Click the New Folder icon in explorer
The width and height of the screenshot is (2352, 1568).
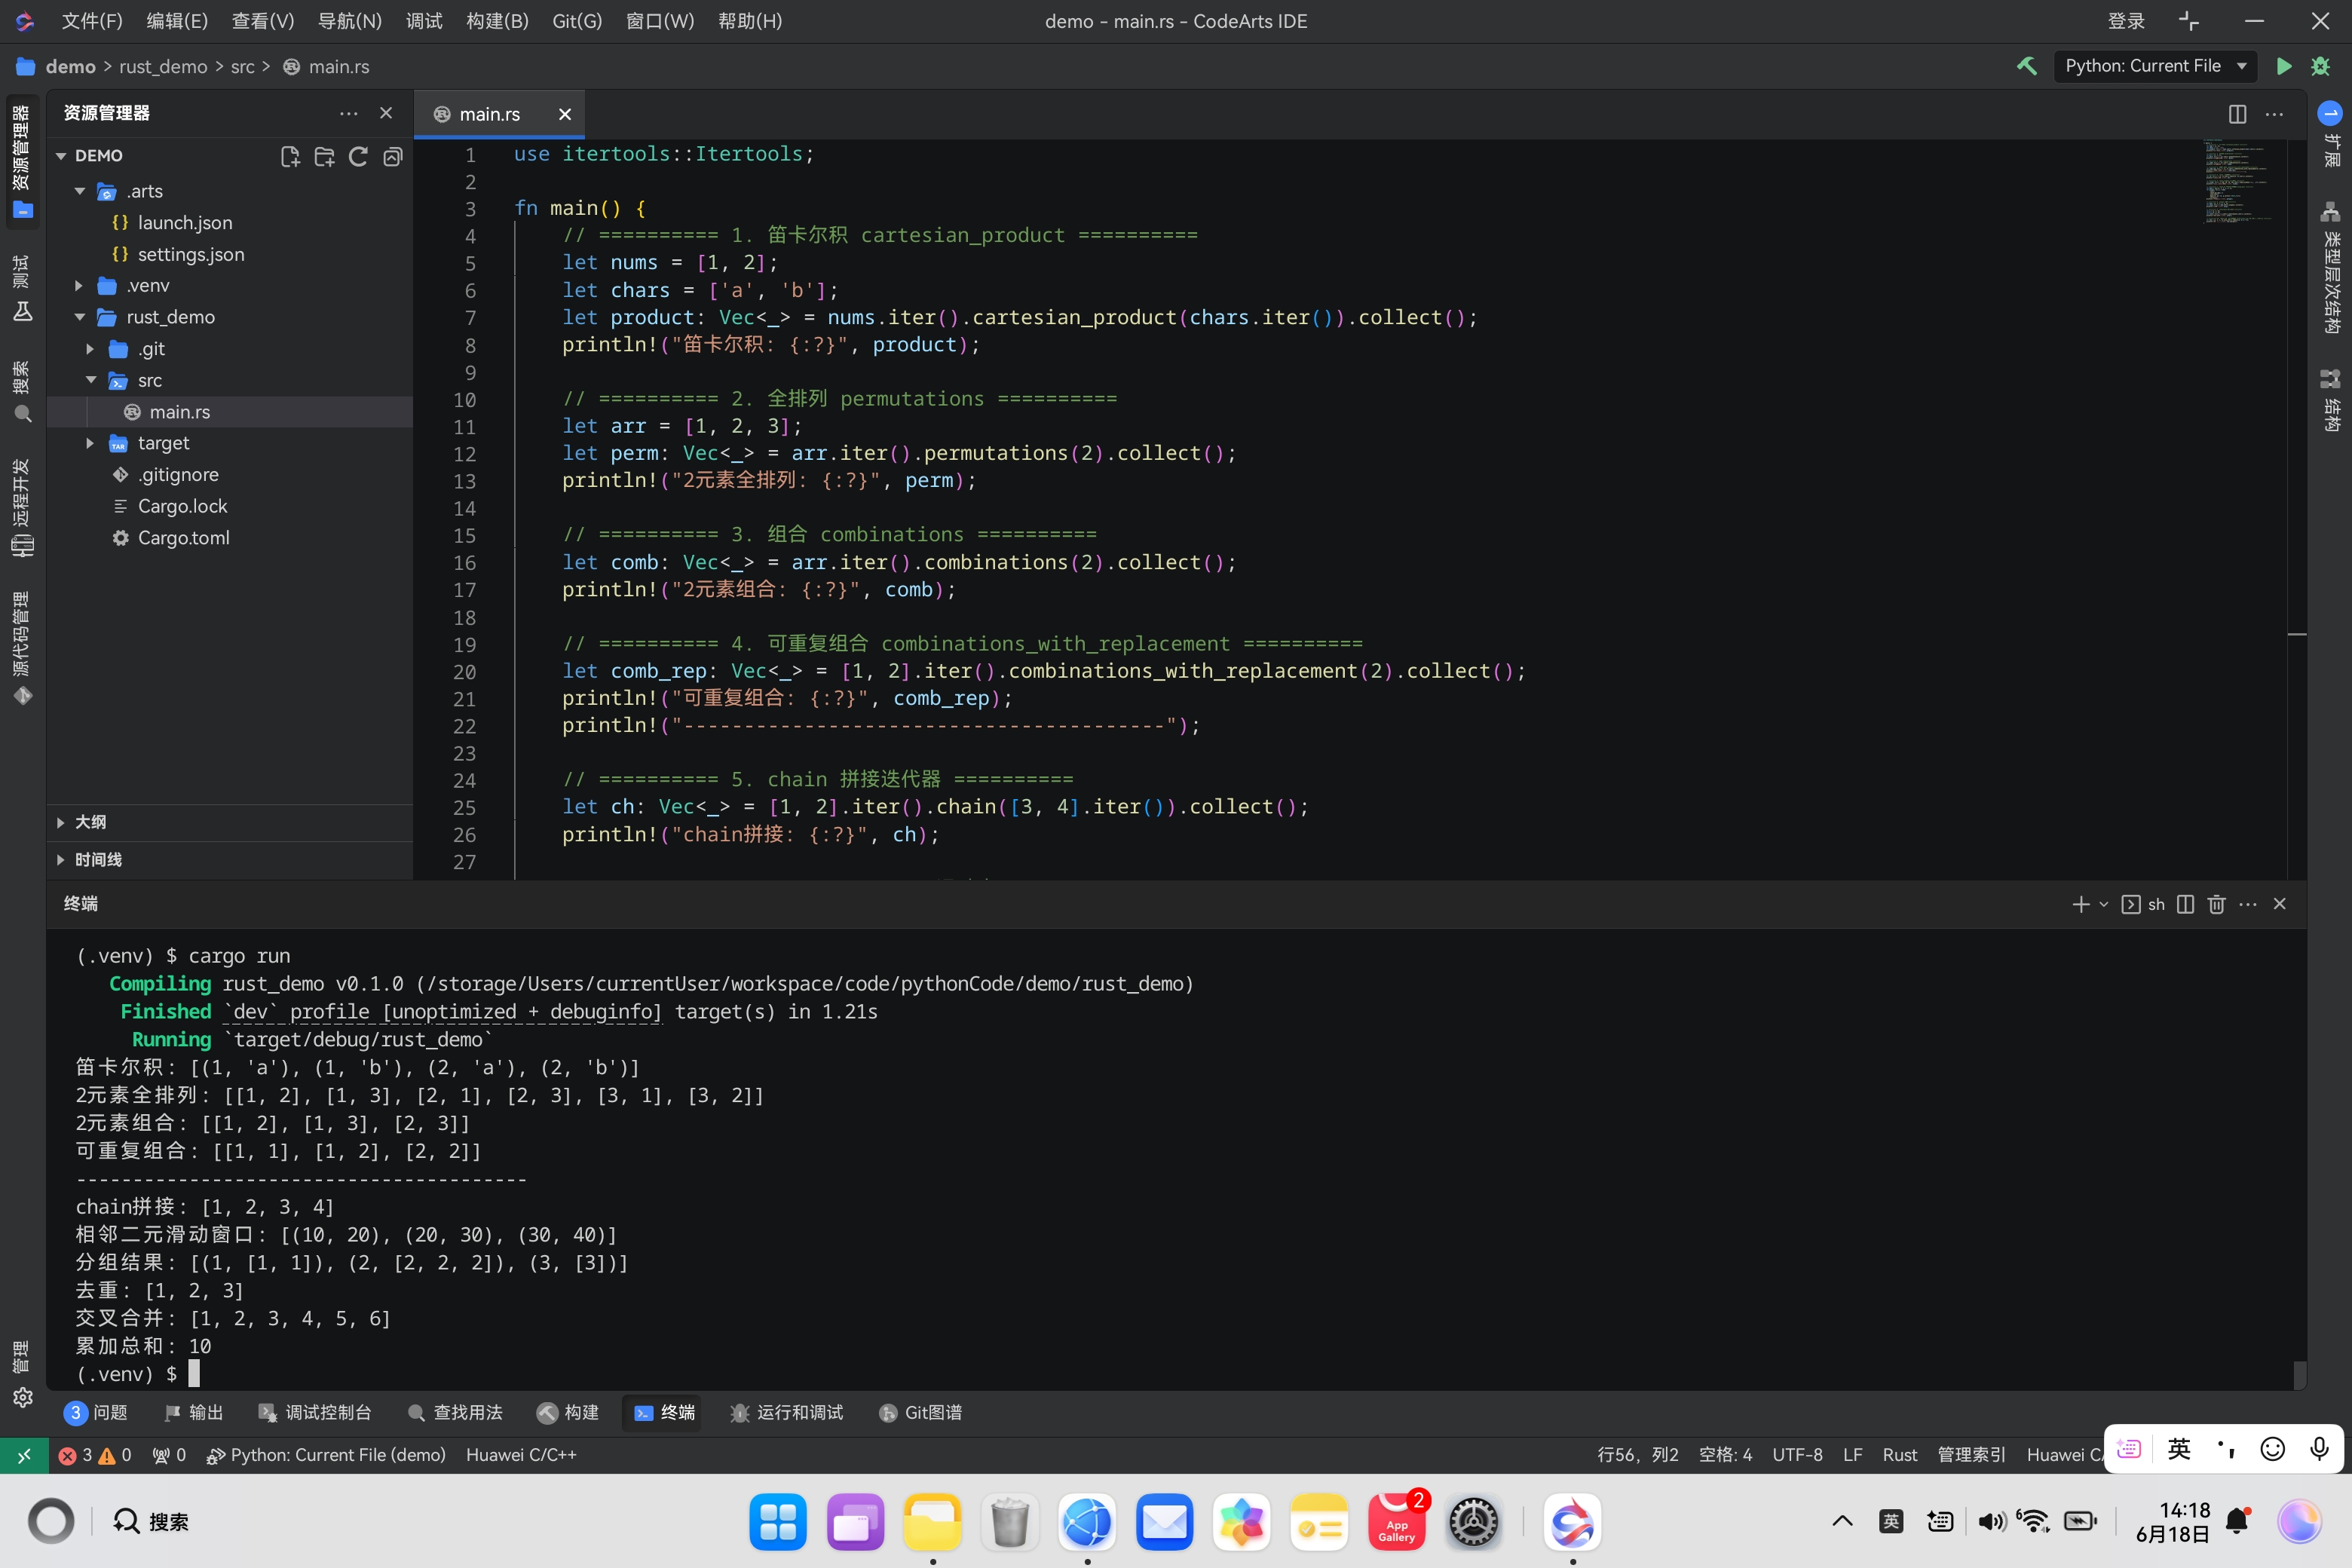(x=324, y=156)
